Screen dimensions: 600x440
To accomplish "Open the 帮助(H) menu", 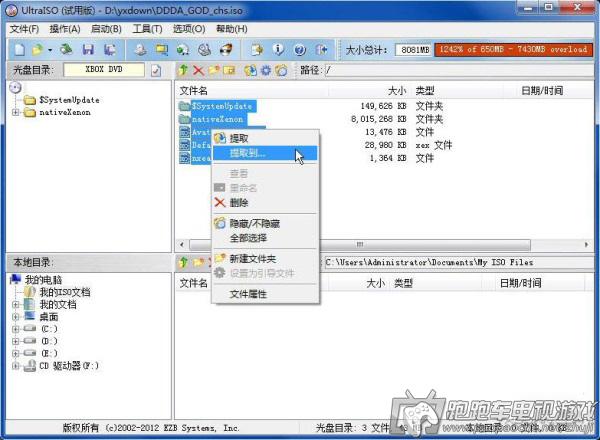I will pyautogui.click(x=232, y=29).
